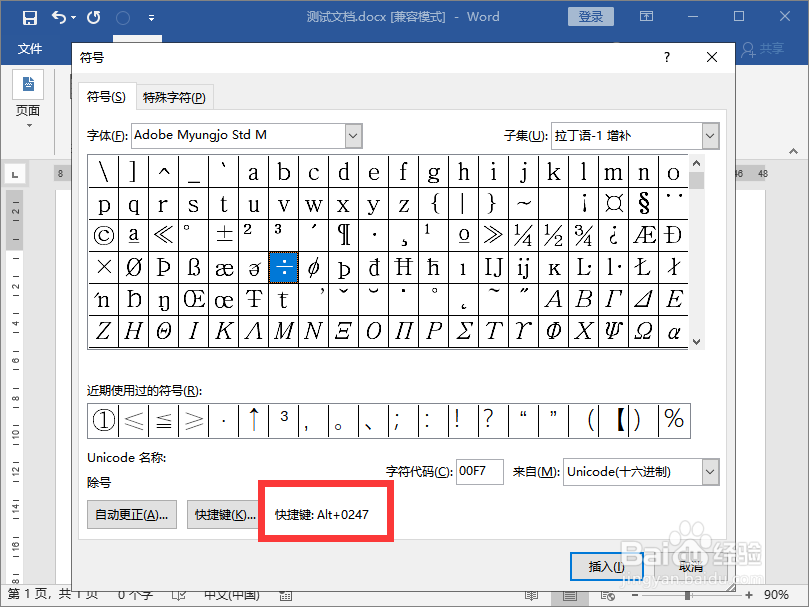
Task: Open the 来自 (From) encoding dropdown
Action: click(x=709, y=471)
